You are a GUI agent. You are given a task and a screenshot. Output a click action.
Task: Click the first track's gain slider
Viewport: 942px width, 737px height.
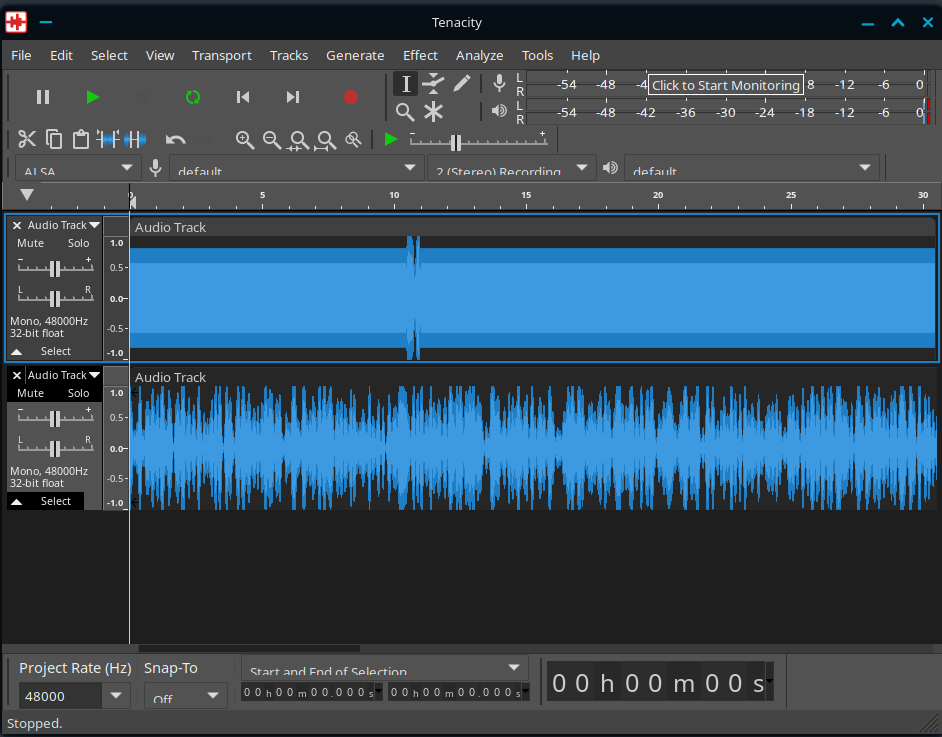(x=55, y=268)
